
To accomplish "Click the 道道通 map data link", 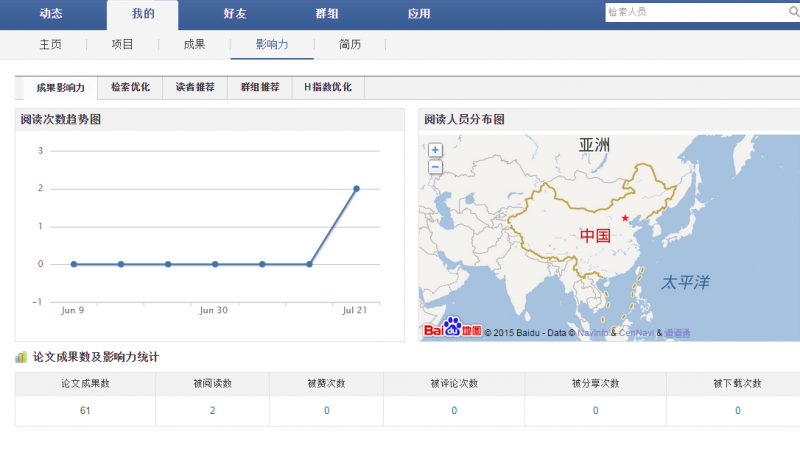I will [677, 333].
